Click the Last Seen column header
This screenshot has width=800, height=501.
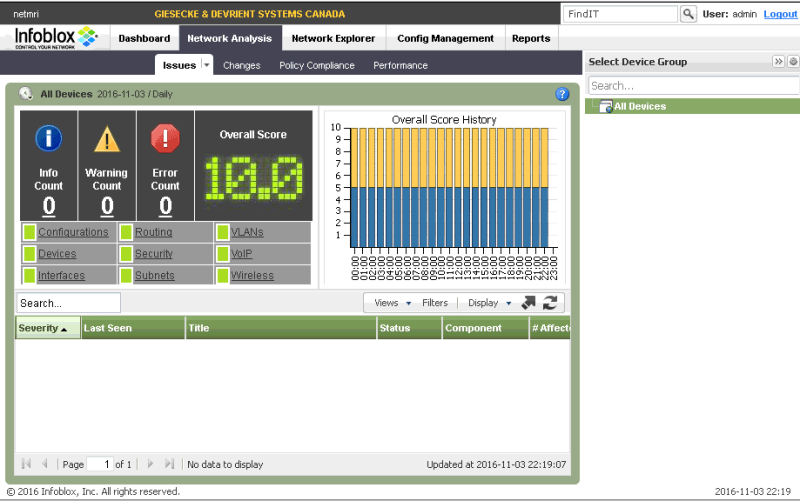coord(133,328)
